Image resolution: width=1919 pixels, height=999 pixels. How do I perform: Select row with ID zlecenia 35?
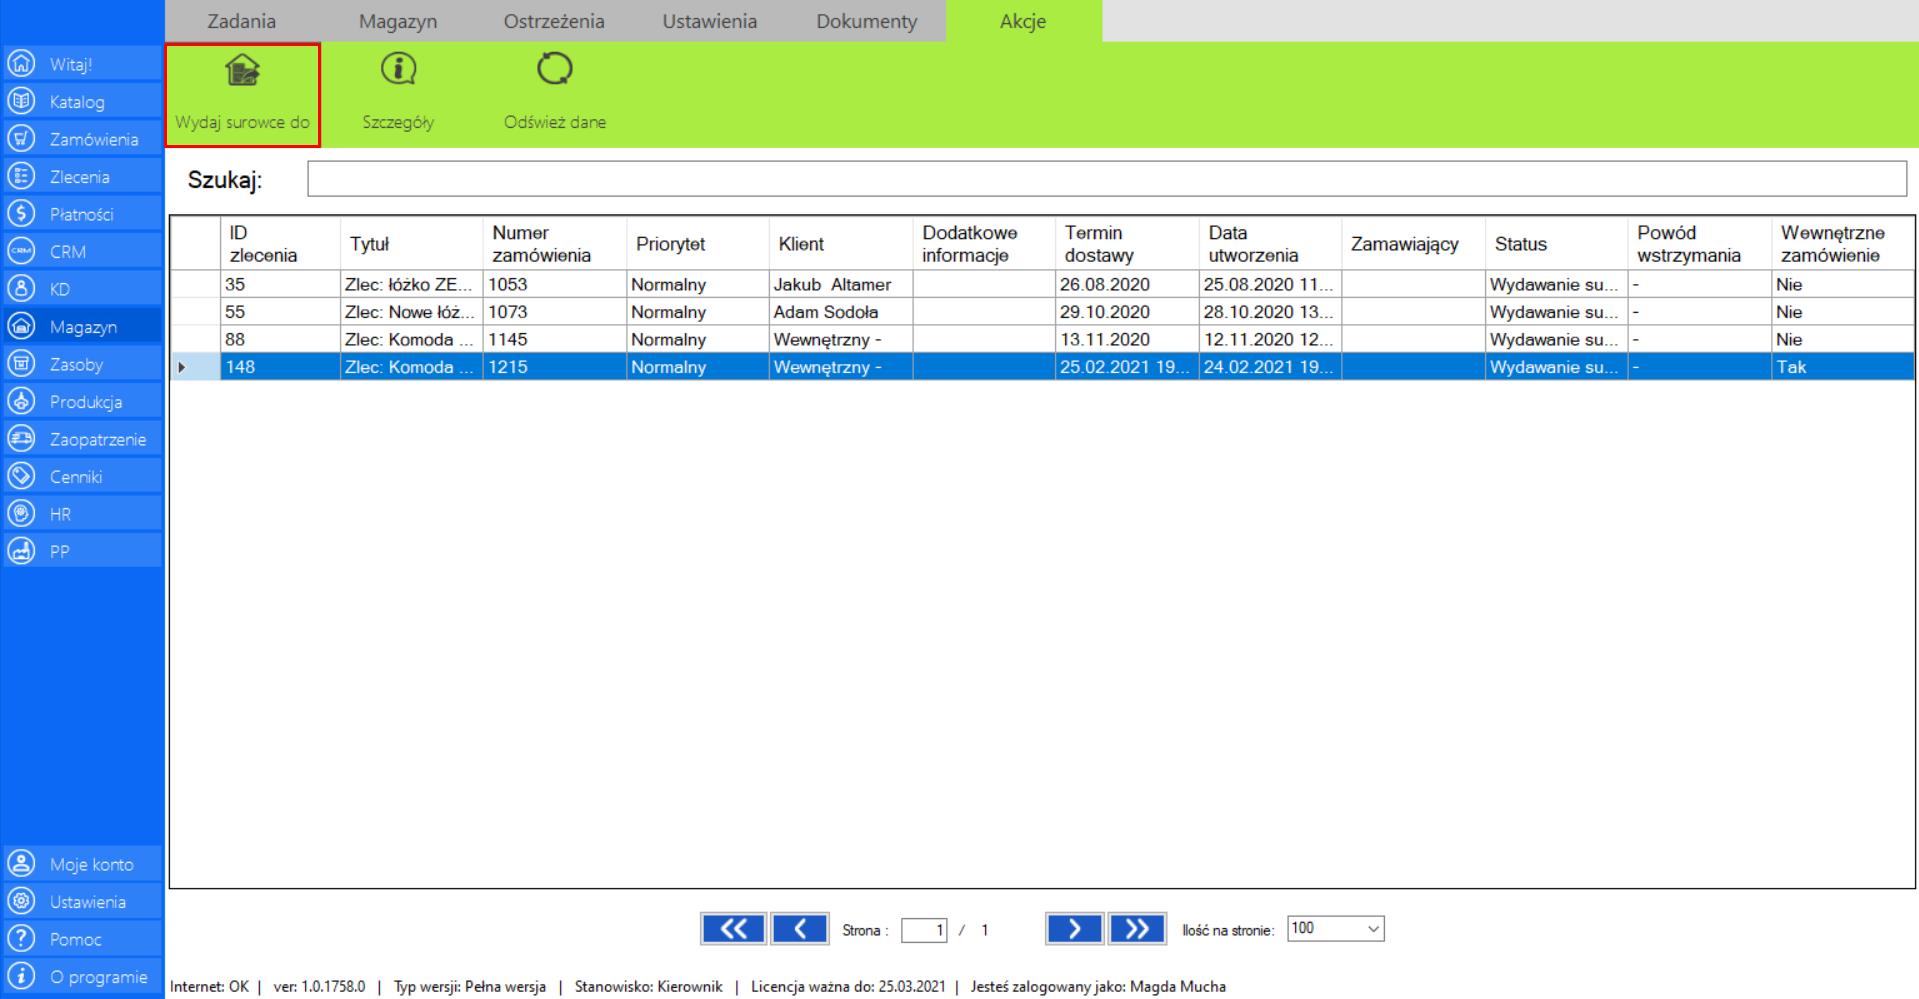(1042, 284)
